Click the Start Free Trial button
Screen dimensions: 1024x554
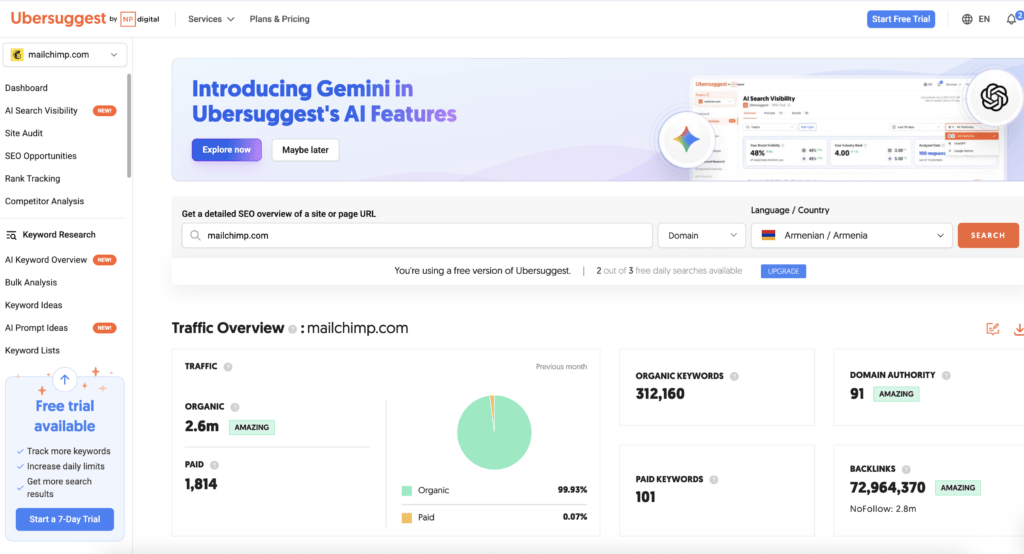point(901,19)
